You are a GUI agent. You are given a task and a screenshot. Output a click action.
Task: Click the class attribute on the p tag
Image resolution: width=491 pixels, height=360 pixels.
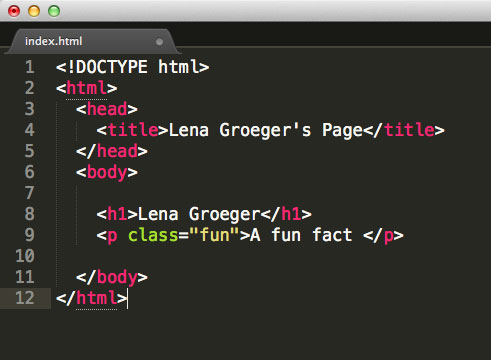(153, 235)
